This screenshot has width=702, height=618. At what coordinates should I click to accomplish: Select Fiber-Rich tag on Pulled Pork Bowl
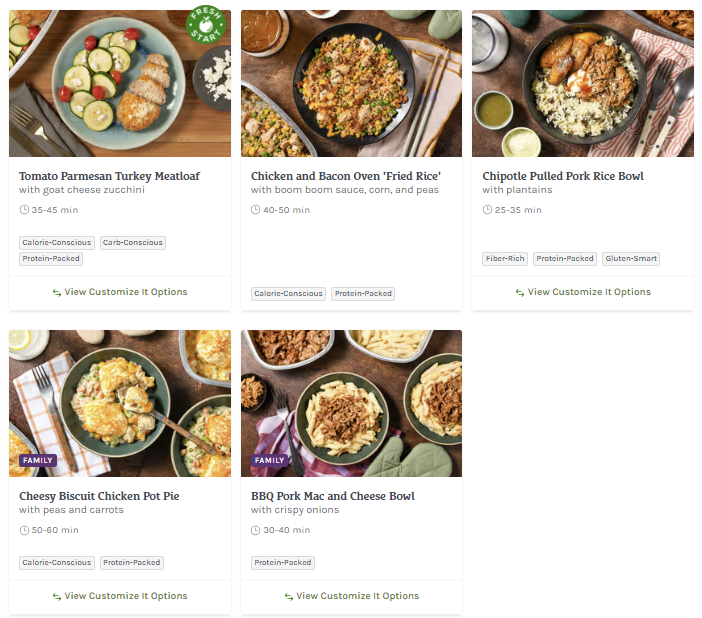(505, 259)
